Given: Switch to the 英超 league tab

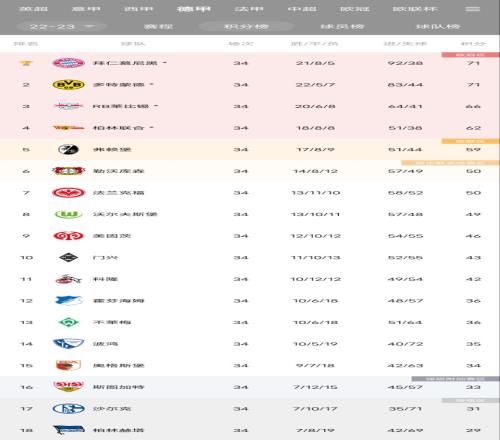Looking at the screenshot, I should [x=33, y=9].
